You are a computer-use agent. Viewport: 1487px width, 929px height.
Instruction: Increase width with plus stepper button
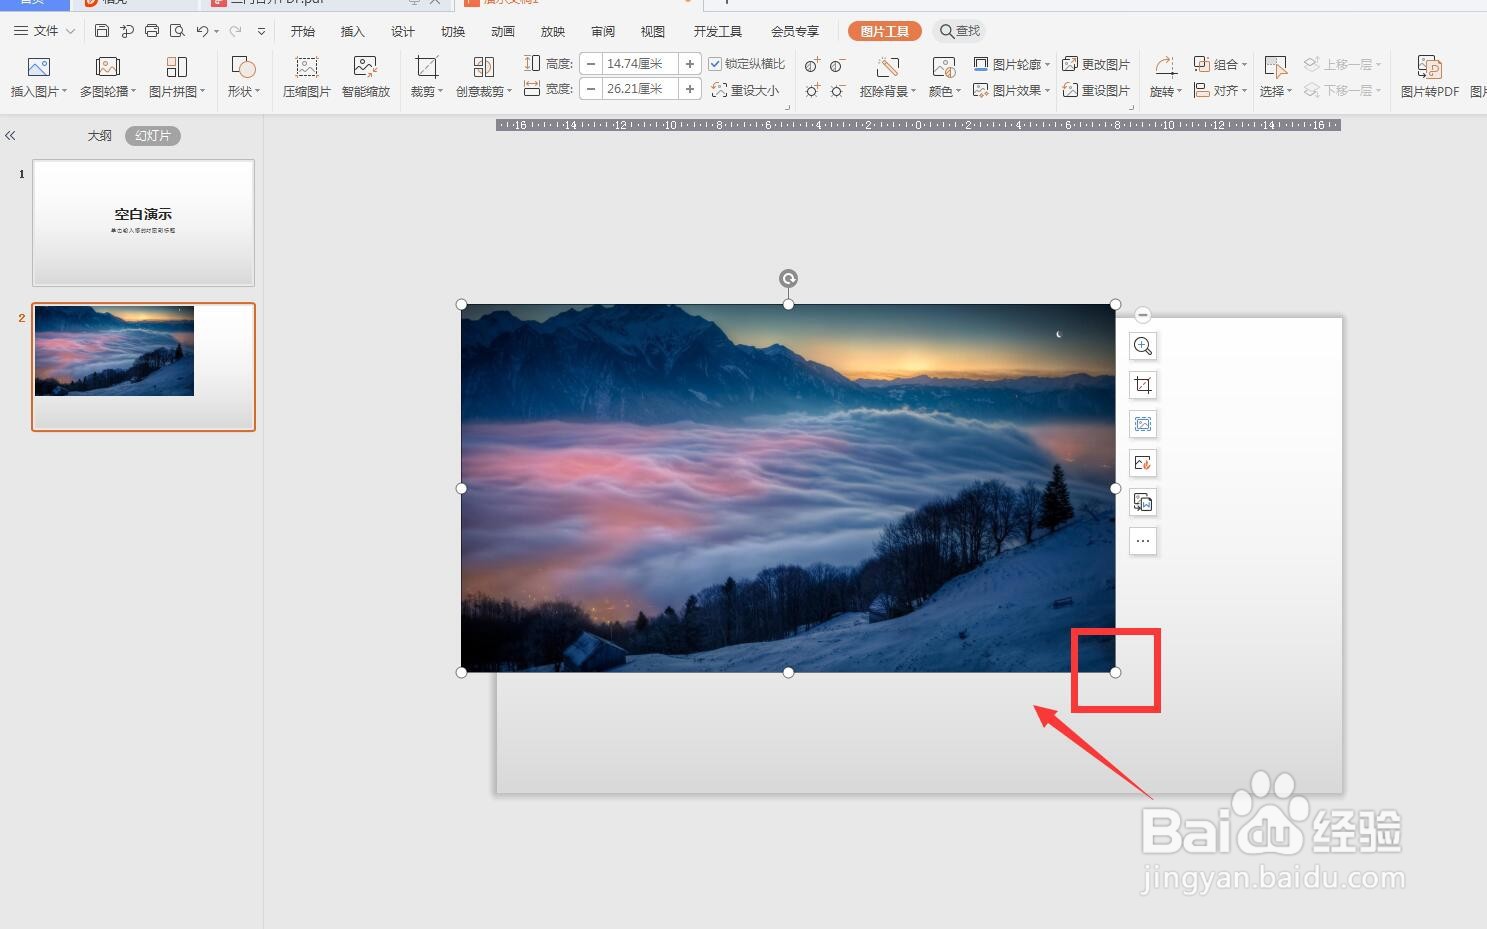coord(690,89)
